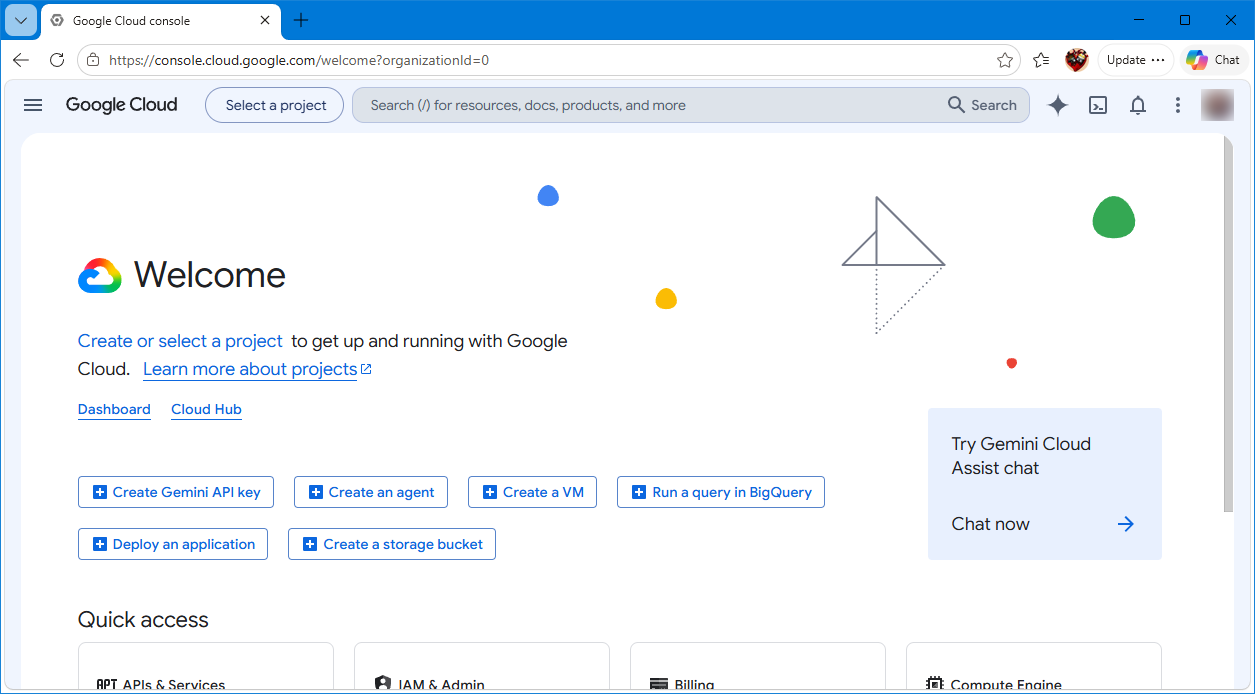Close the Google Cloud console tab

264,20
